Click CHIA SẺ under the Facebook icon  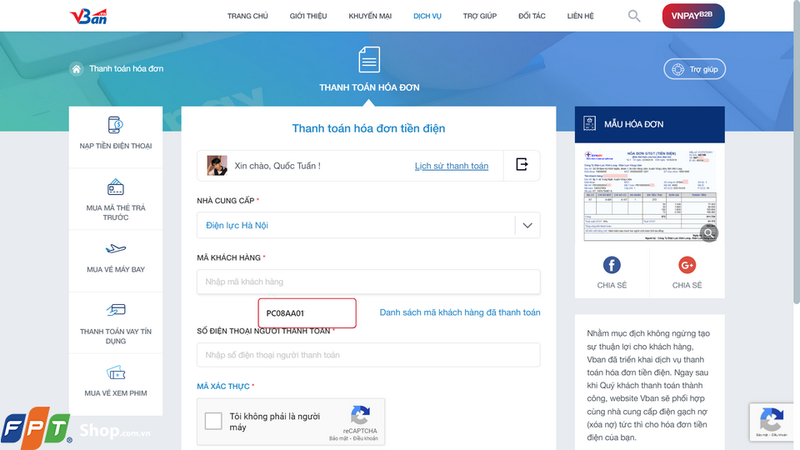tap(612, 285)
